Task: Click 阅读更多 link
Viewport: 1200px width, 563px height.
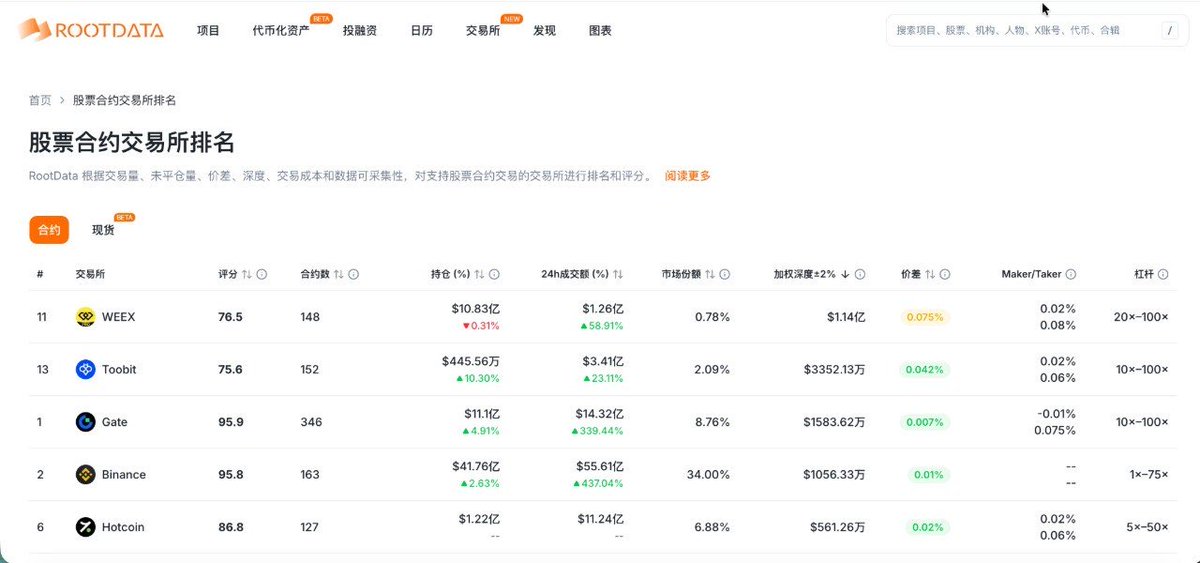Action: click(688, 176)
